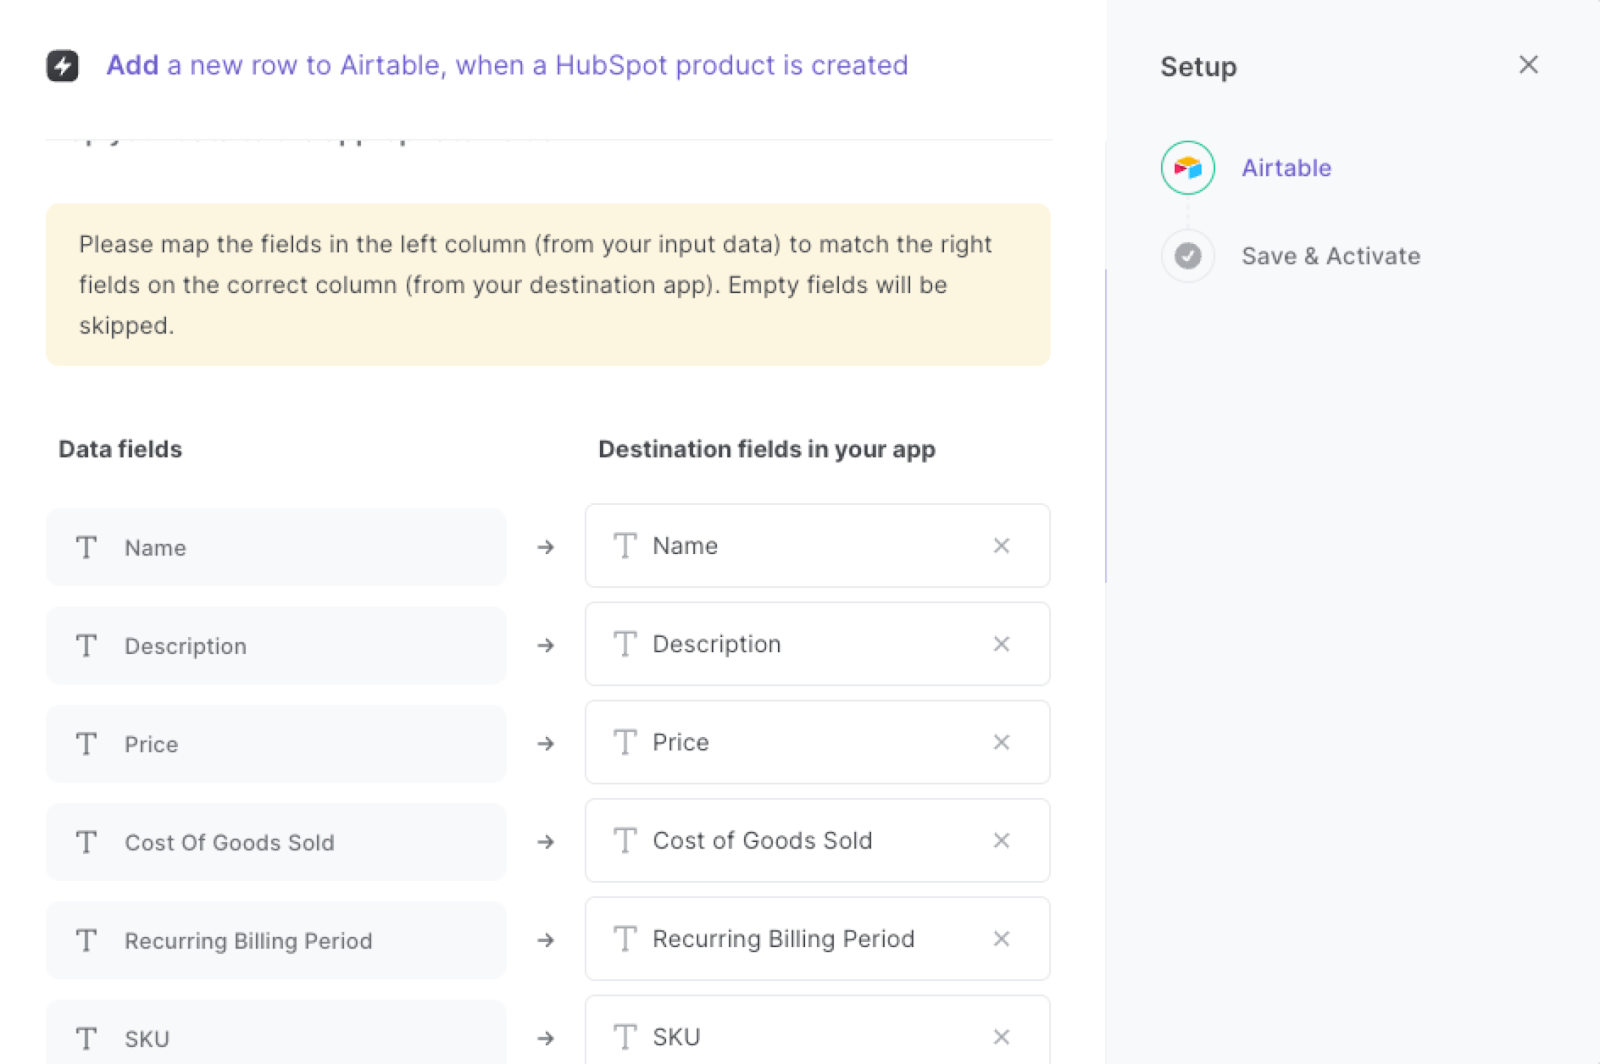Click 'Destination fields in your app' heading
1600x1064 pixels.
point(767,449)
